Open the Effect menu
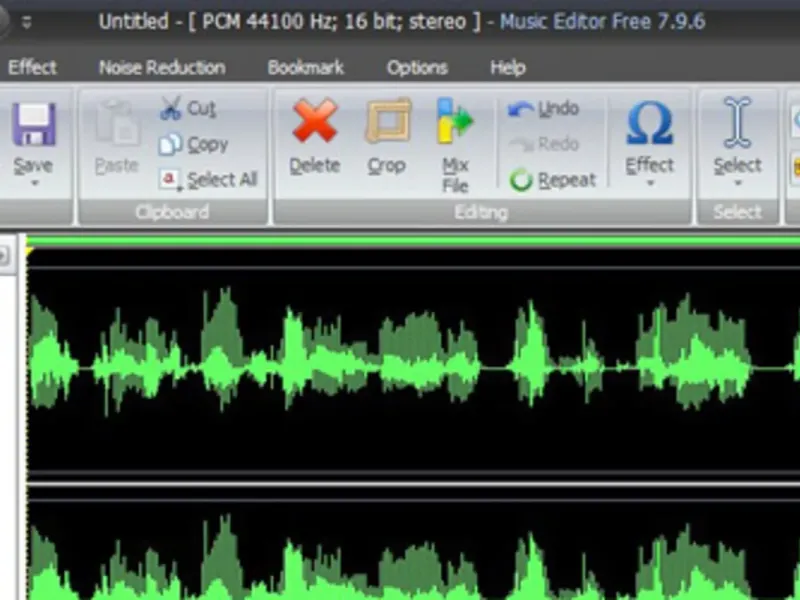The height and width of the screenshot is (600, 800). tap(32, 67)
